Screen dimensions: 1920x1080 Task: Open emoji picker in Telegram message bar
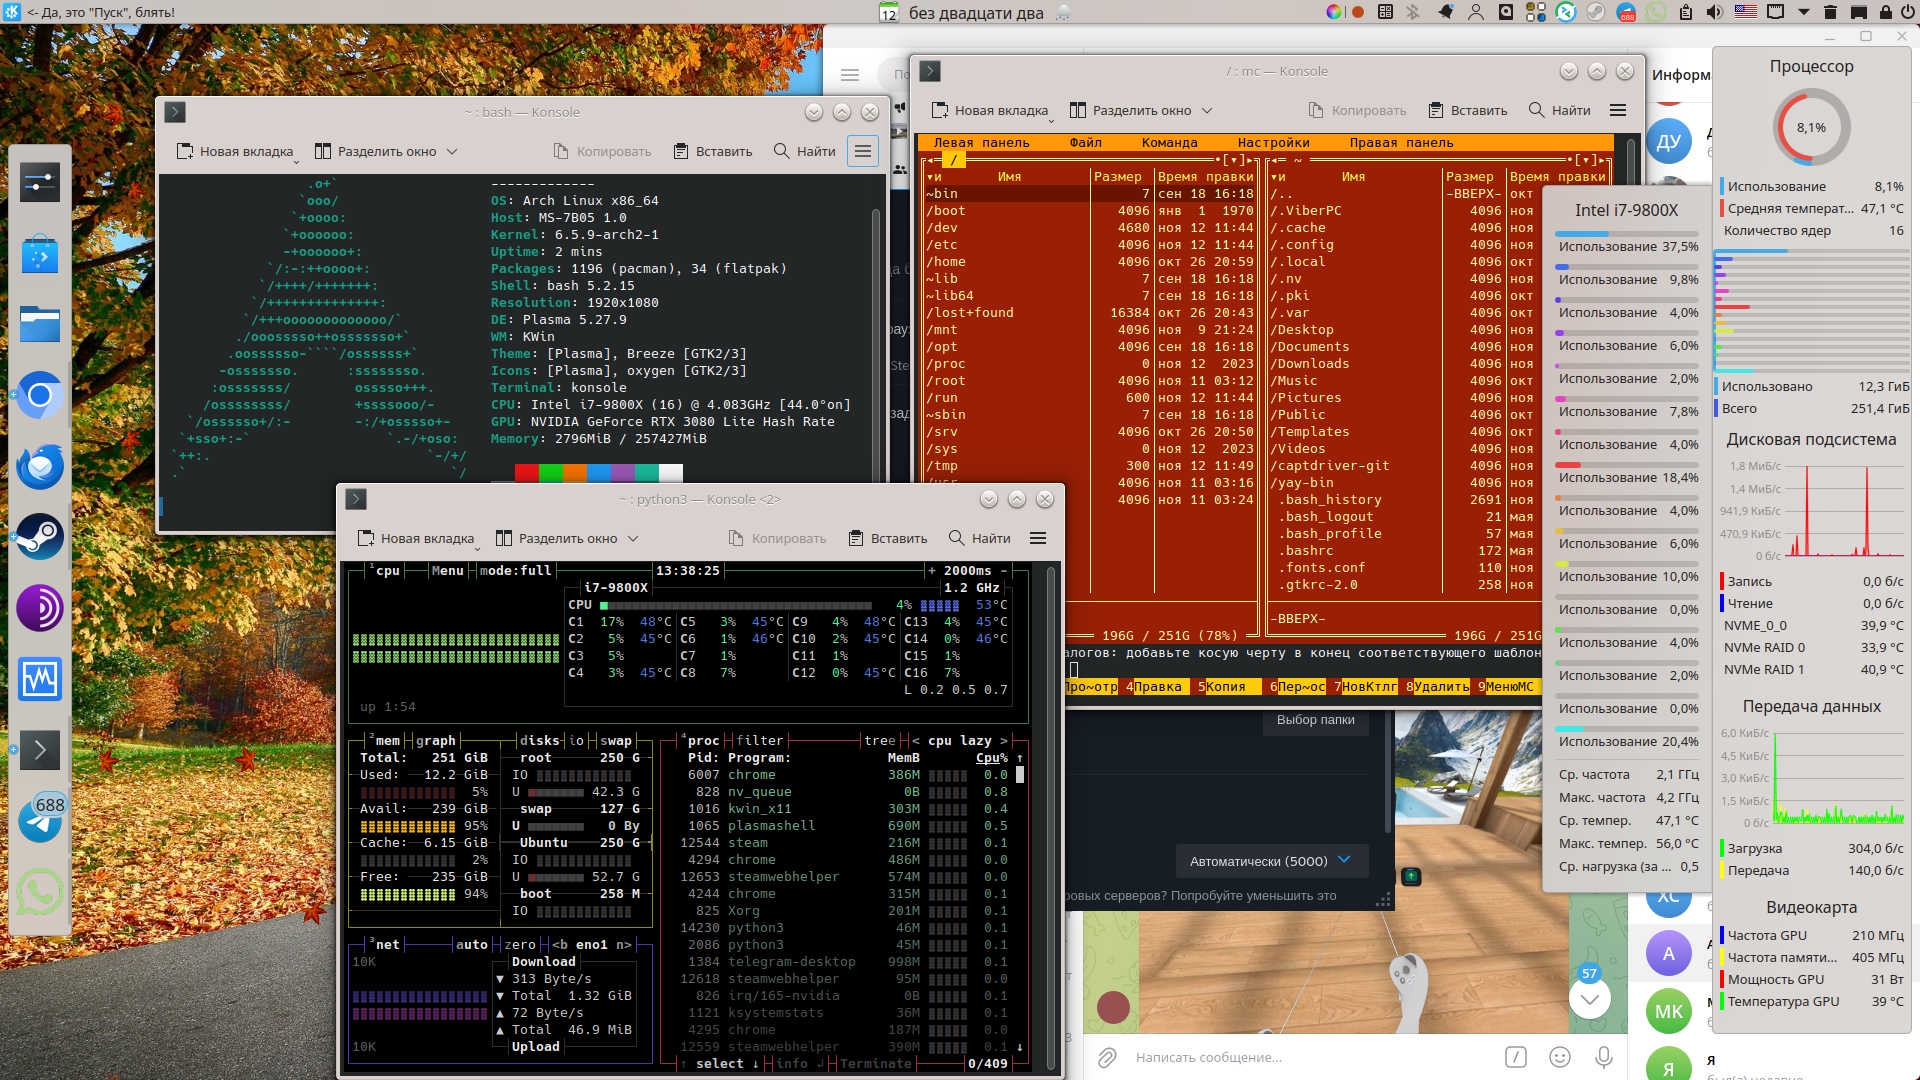[x=1560, y=1057]
